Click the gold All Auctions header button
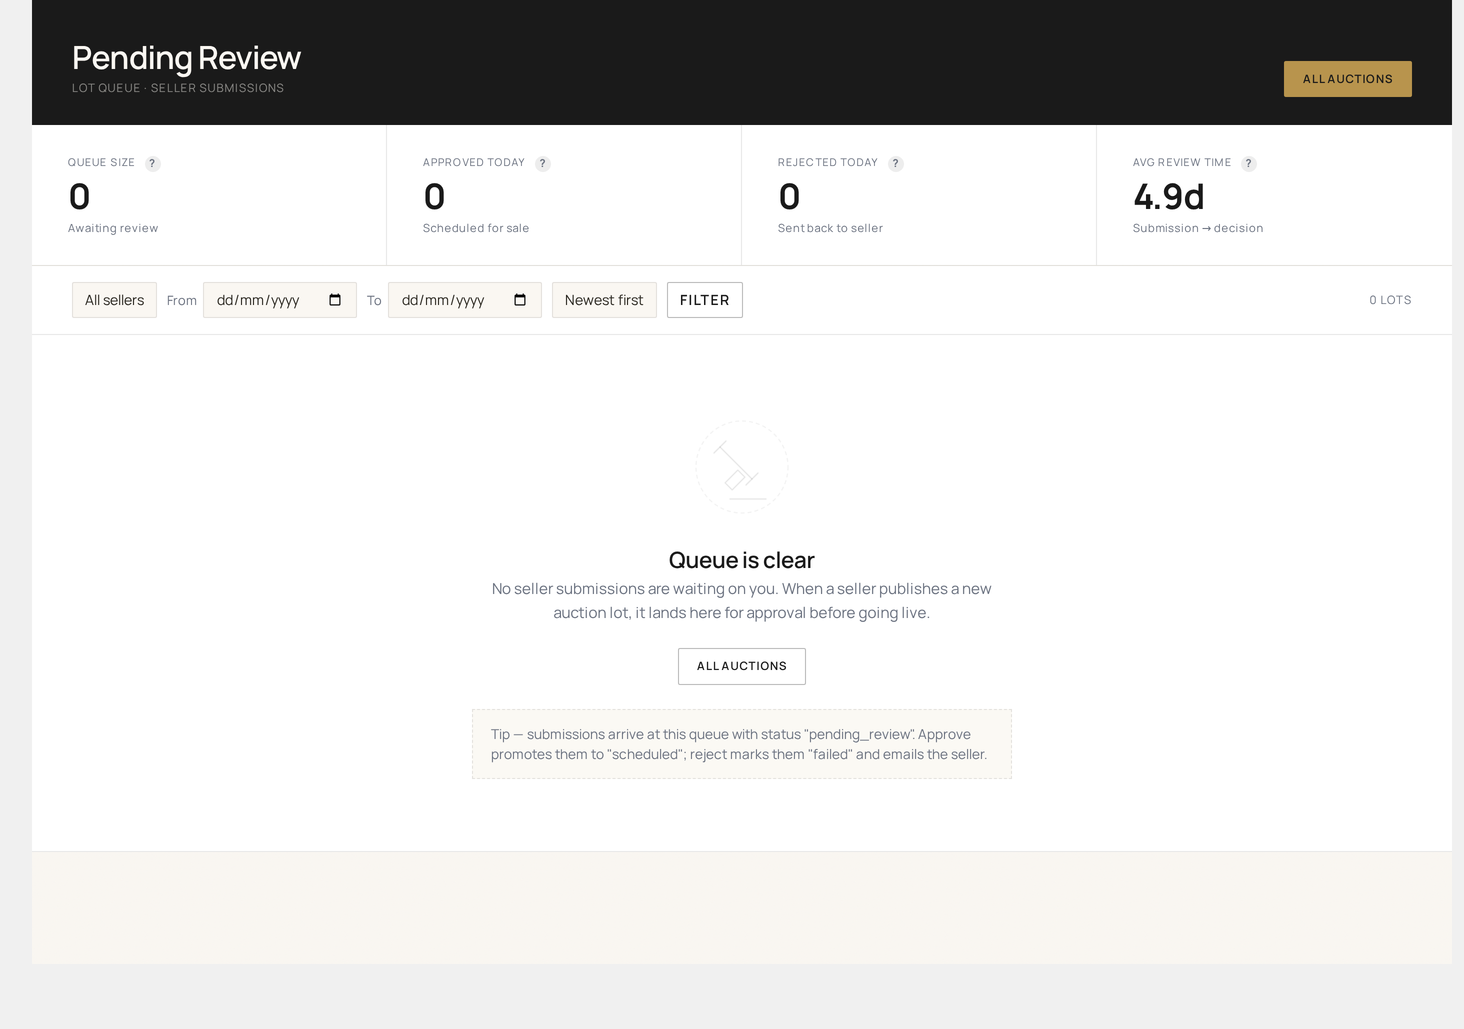The height and width of the screenshot is (1029, 1464). [x=1347, y=79]
